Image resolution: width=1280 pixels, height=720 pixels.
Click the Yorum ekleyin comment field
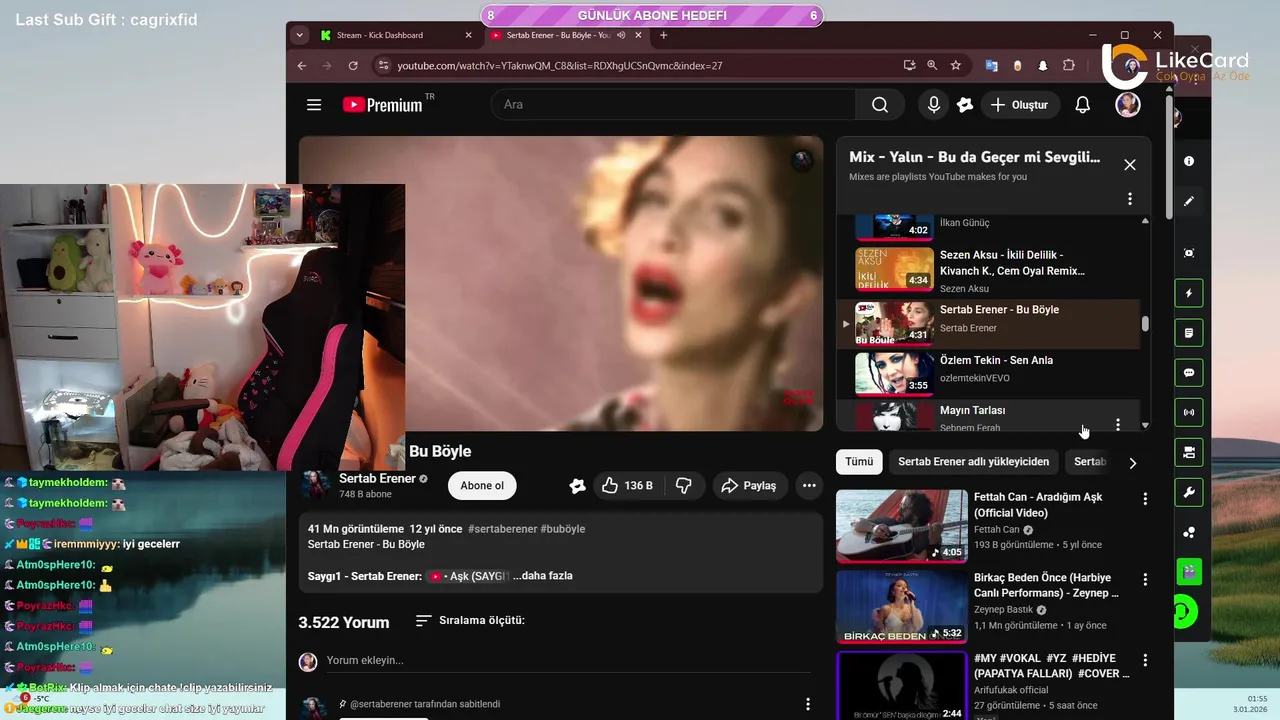pyautogui.click(x=568, y=661)
